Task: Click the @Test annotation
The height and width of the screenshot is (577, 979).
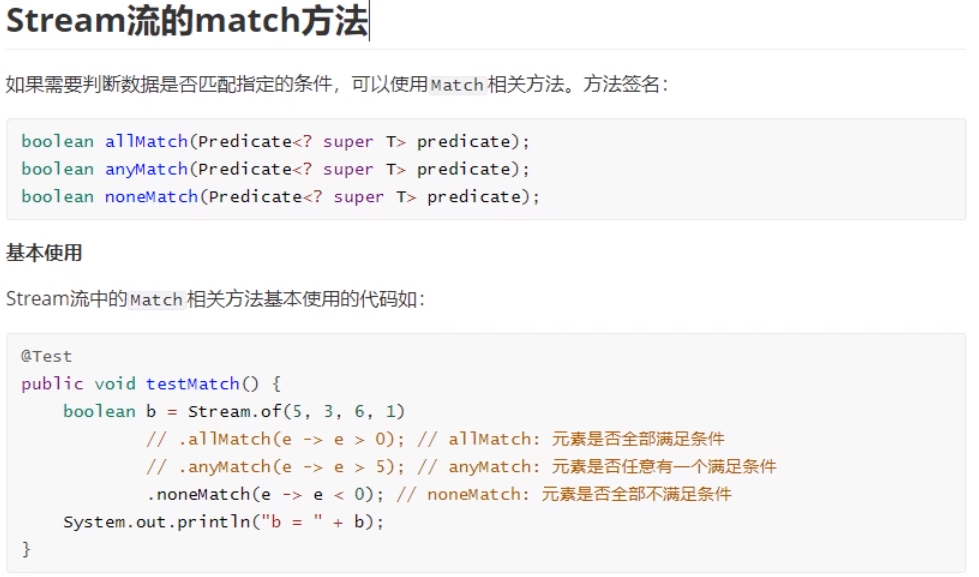Action: pos(46,356)
